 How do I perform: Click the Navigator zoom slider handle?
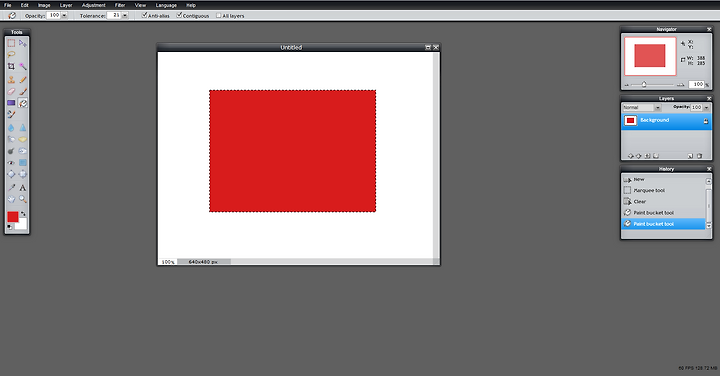pyautogui.click(x=644, y=84)
